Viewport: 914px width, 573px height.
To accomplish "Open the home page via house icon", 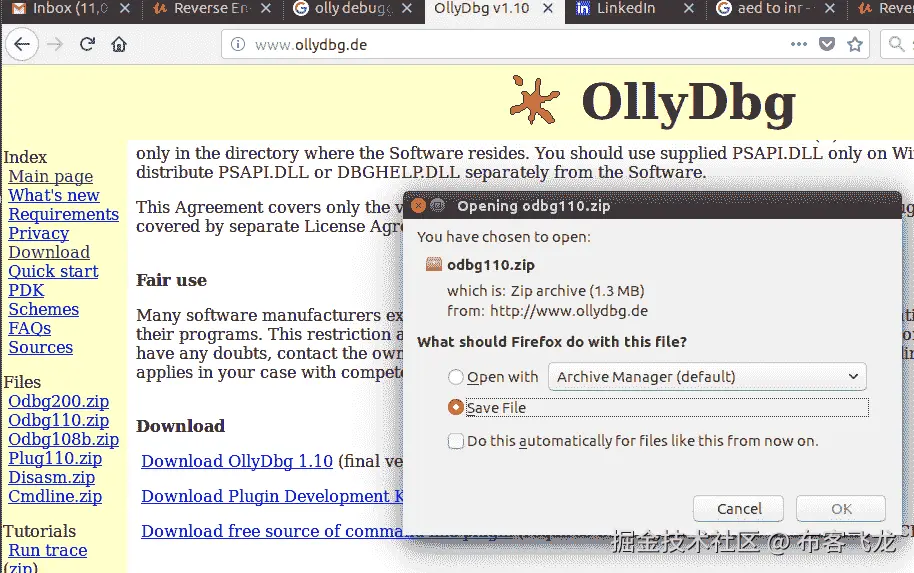I will click(x=119, y=44).
